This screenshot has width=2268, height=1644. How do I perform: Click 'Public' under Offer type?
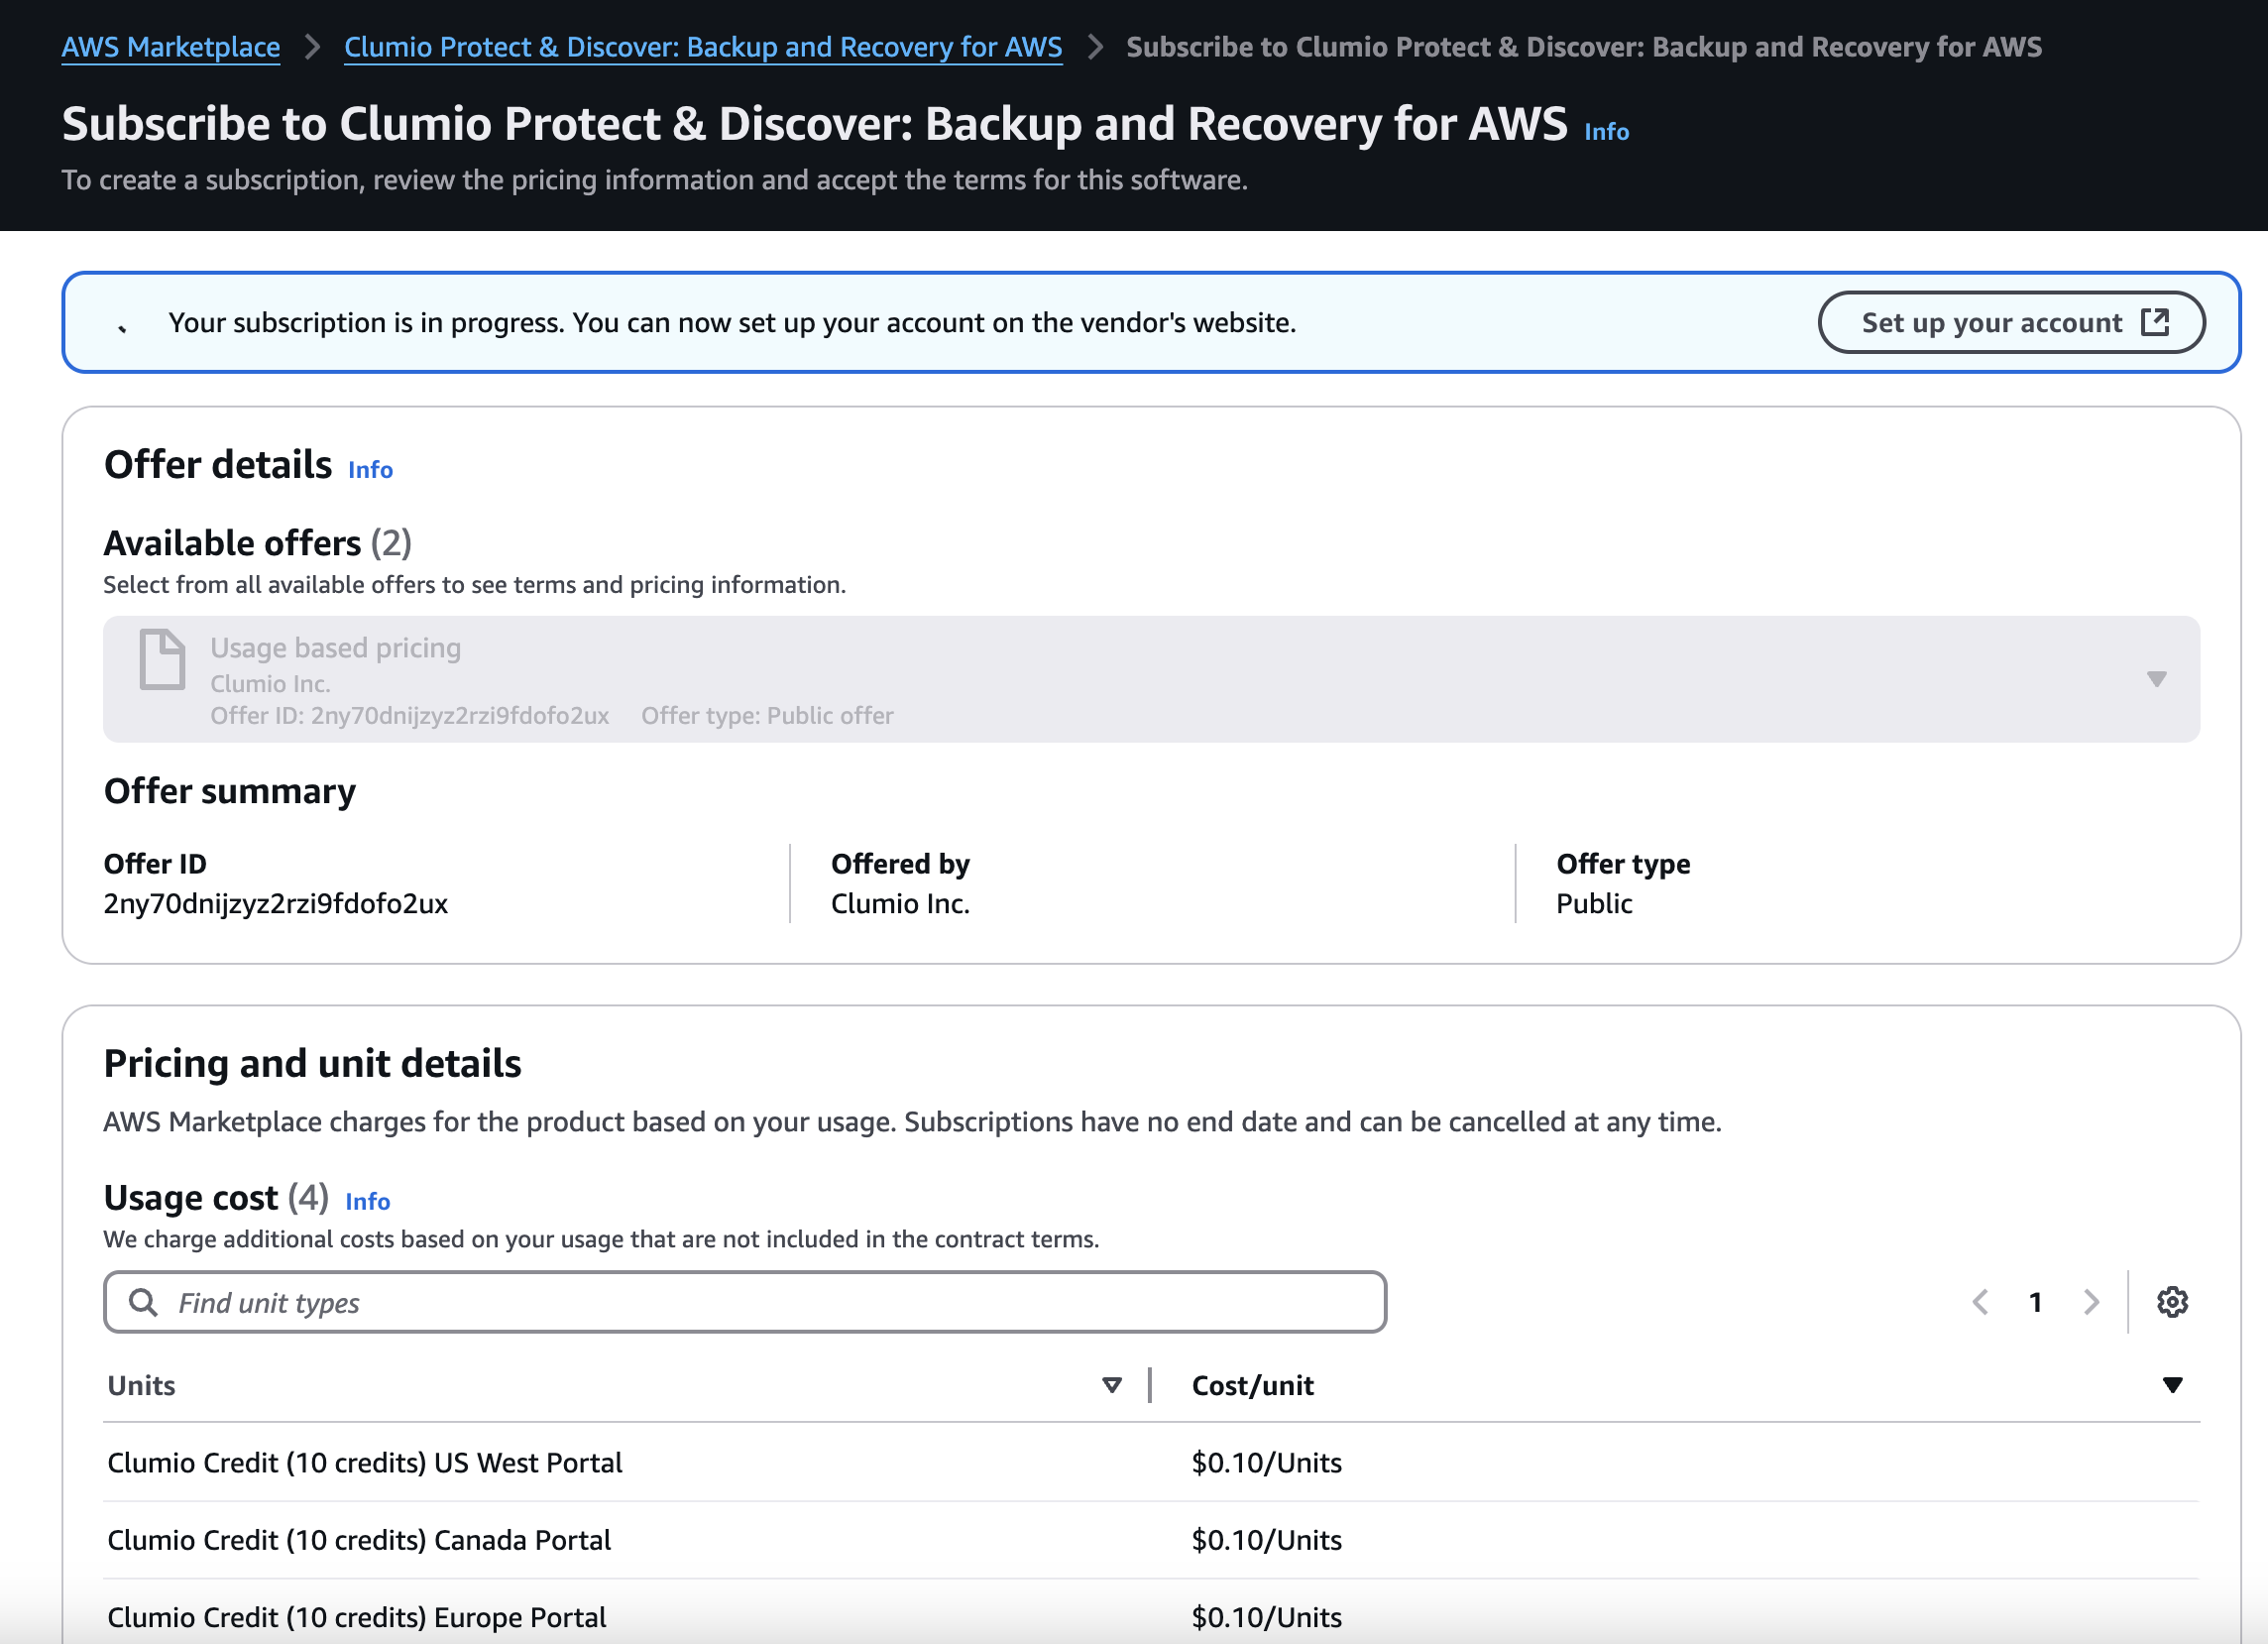[1594, 904]
